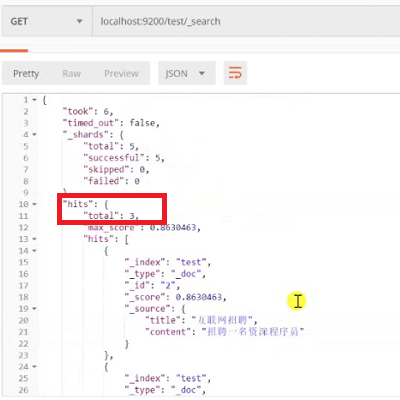Click the "failed": 0 line
The image size is (400, 400).
111,181
